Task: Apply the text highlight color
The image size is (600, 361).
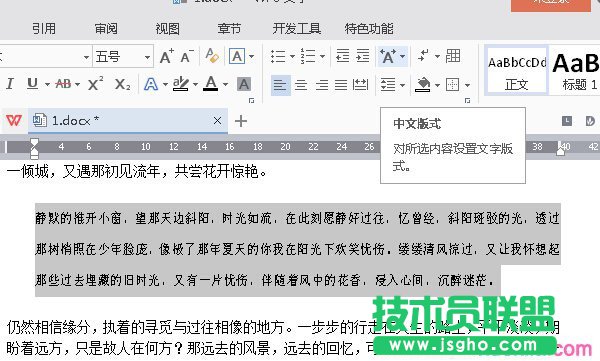Action: coord(180,84)
